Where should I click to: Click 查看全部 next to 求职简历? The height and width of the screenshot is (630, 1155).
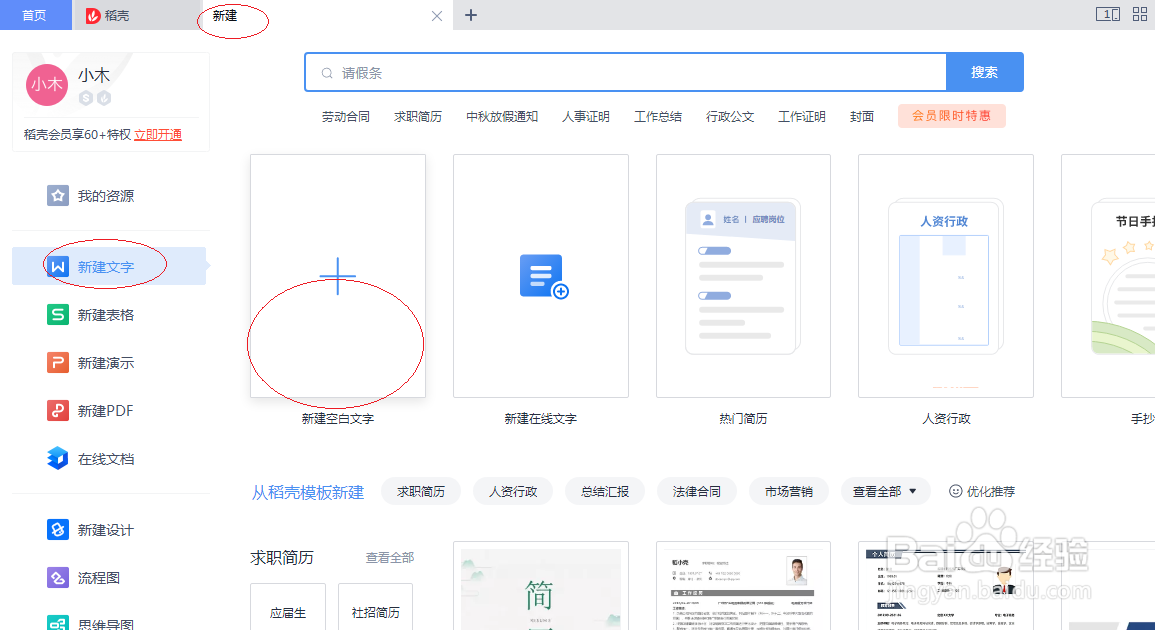(x=390, y=558)
